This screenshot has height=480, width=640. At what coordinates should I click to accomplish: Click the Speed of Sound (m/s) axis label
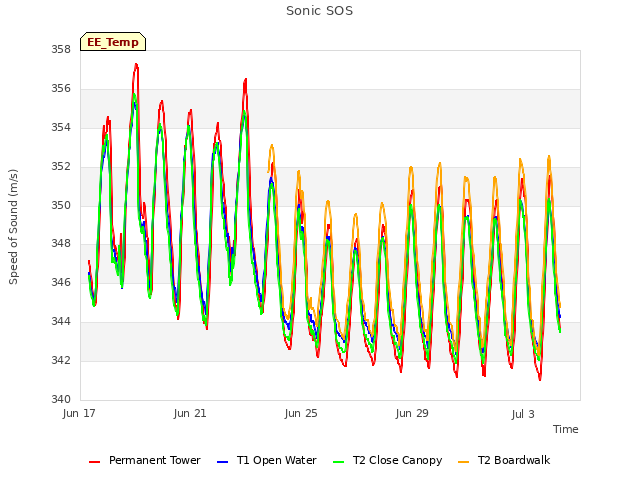pos(13,227)
